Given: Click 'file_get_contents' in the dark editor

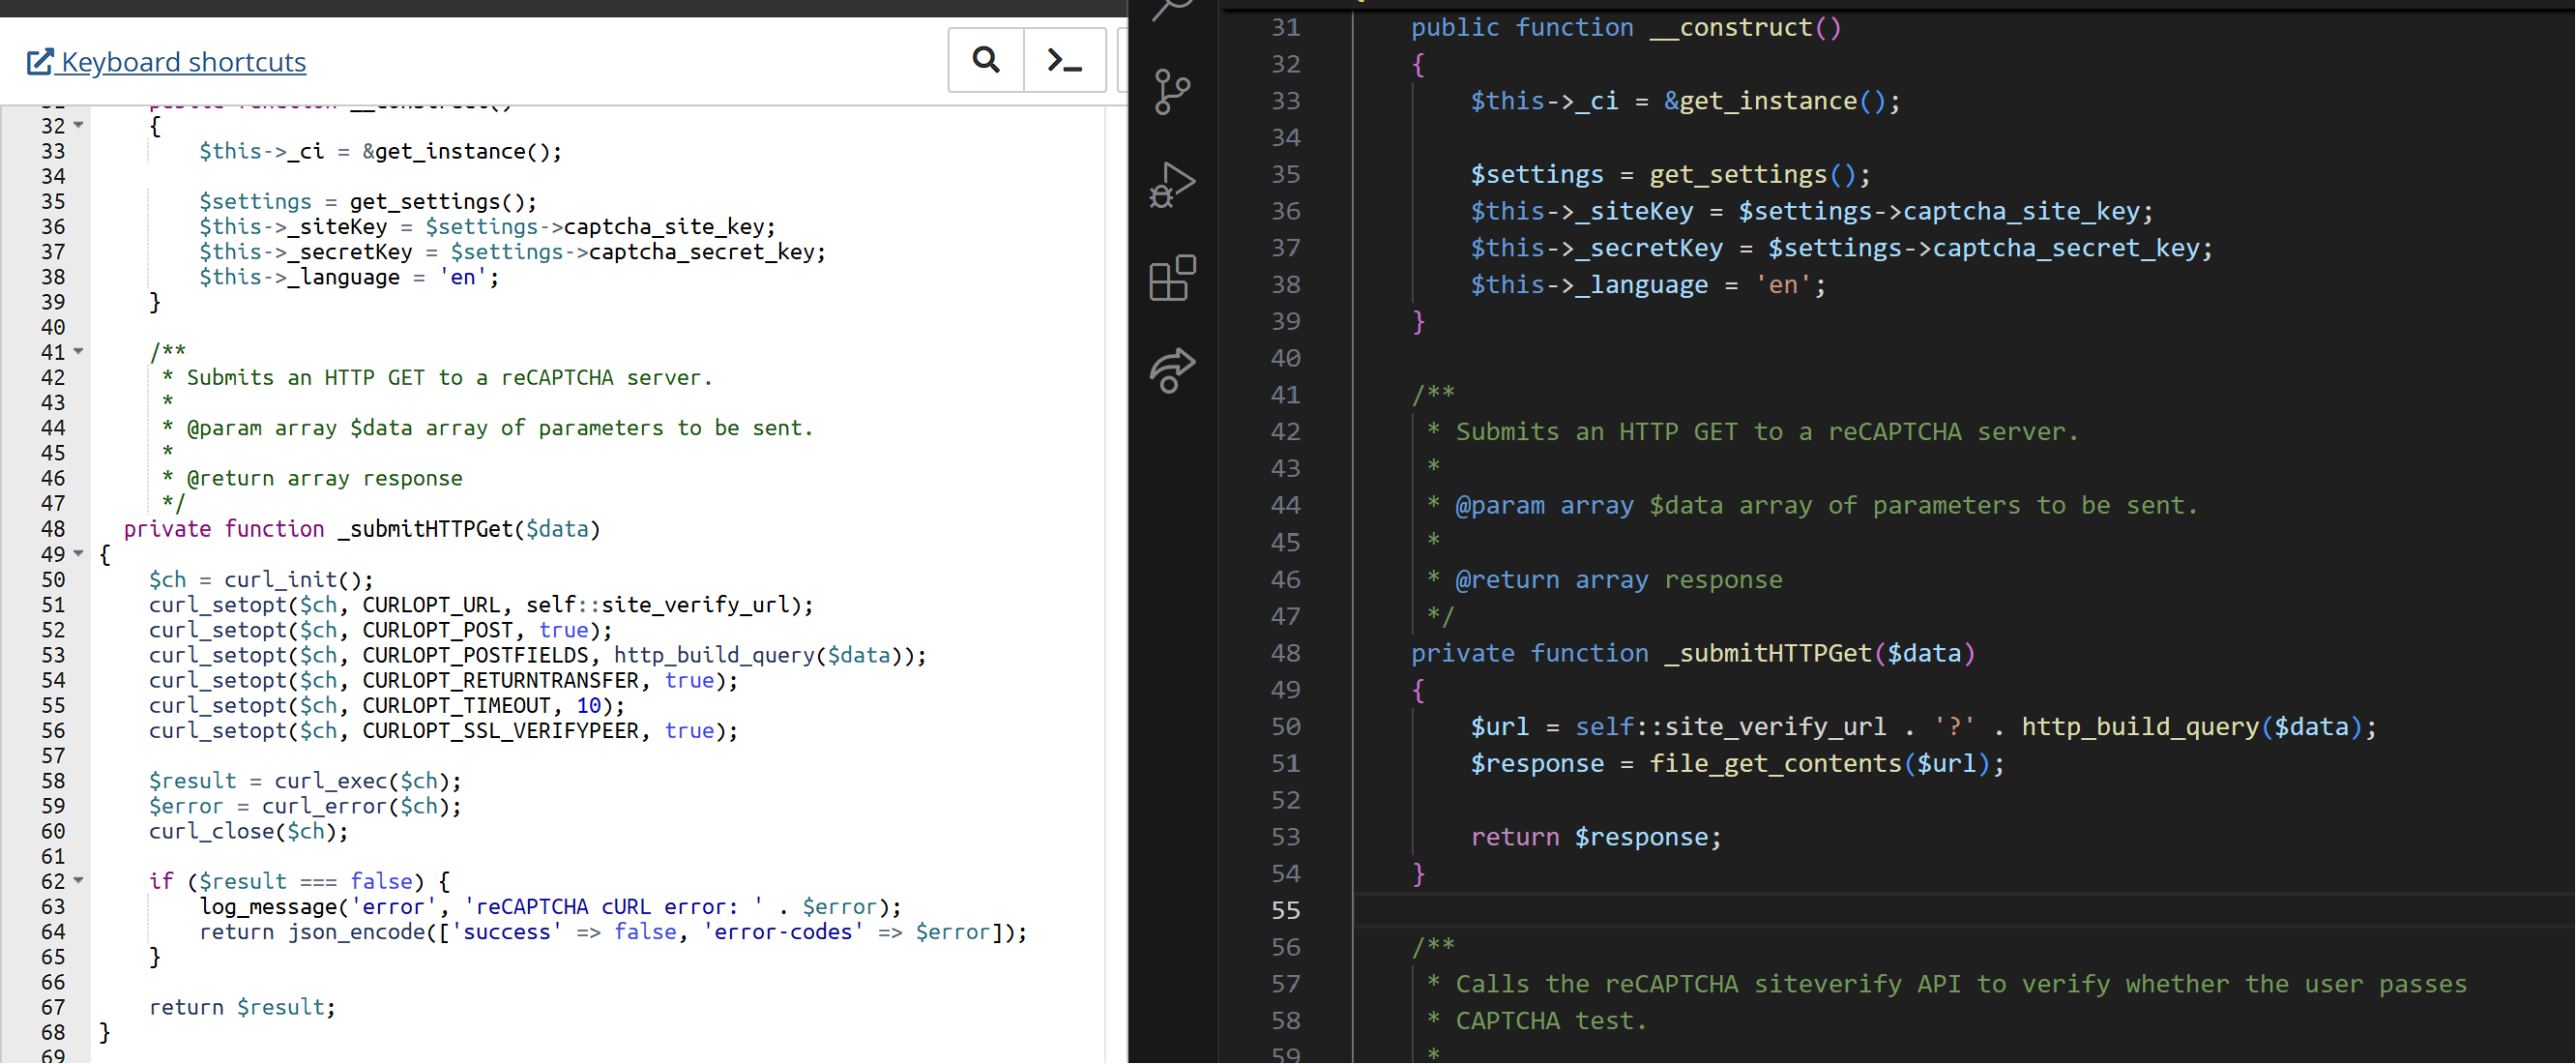Looking at the screenshot, I should [1776, 764].
